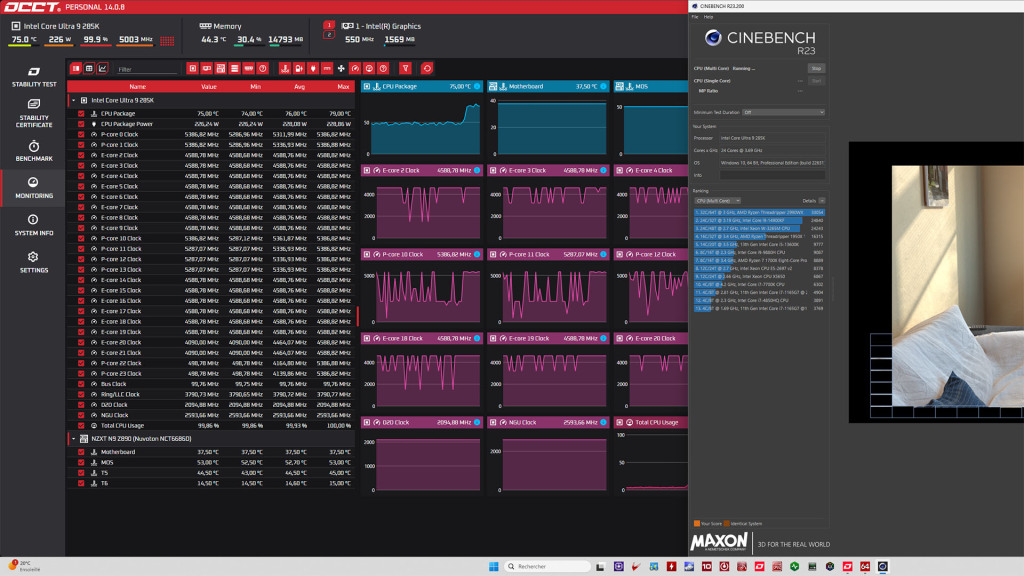Collapse NZXT N9 Z890 sensor group
Screen dimensions: 1024x576
(73, 439)
